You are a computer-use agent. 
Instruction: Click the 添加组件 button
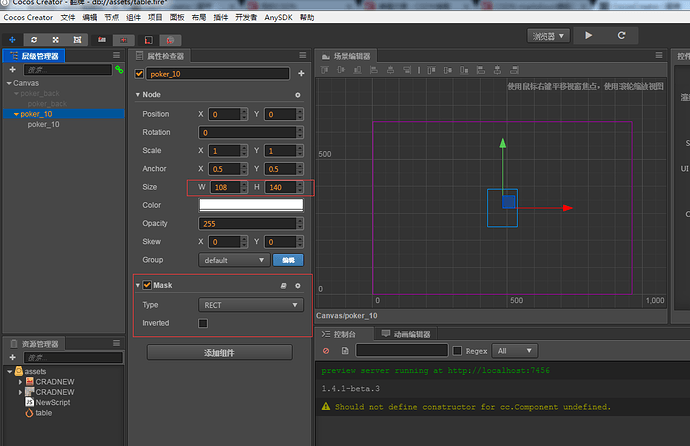(219, 353)
